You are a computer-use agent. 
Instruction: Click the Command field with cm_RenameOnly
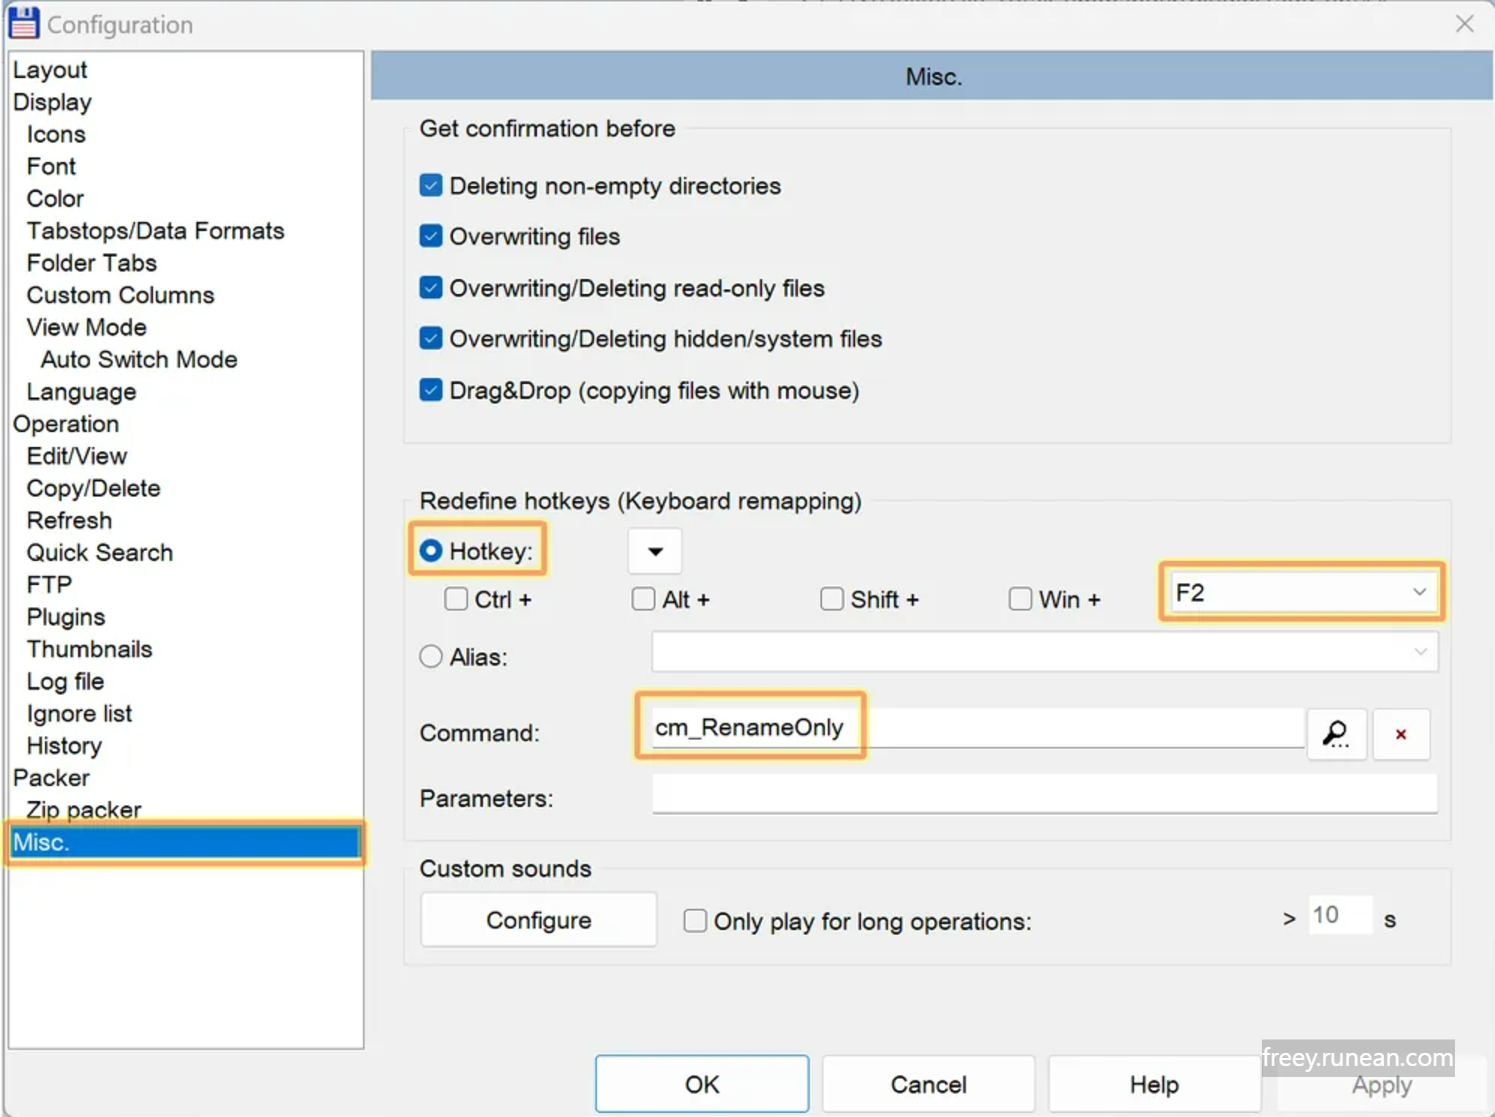(977, 728)
